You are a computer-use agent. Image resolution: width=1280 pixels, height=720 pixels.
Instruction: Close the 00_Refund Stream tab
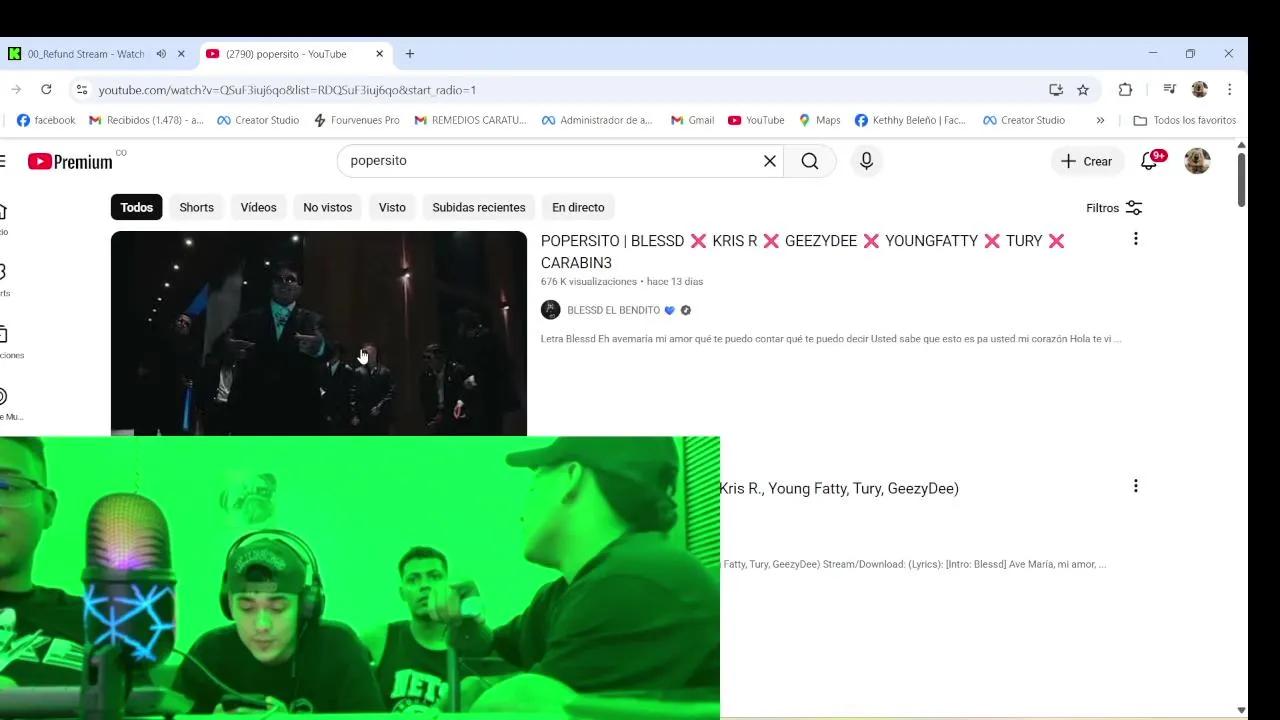click(181, 54)
